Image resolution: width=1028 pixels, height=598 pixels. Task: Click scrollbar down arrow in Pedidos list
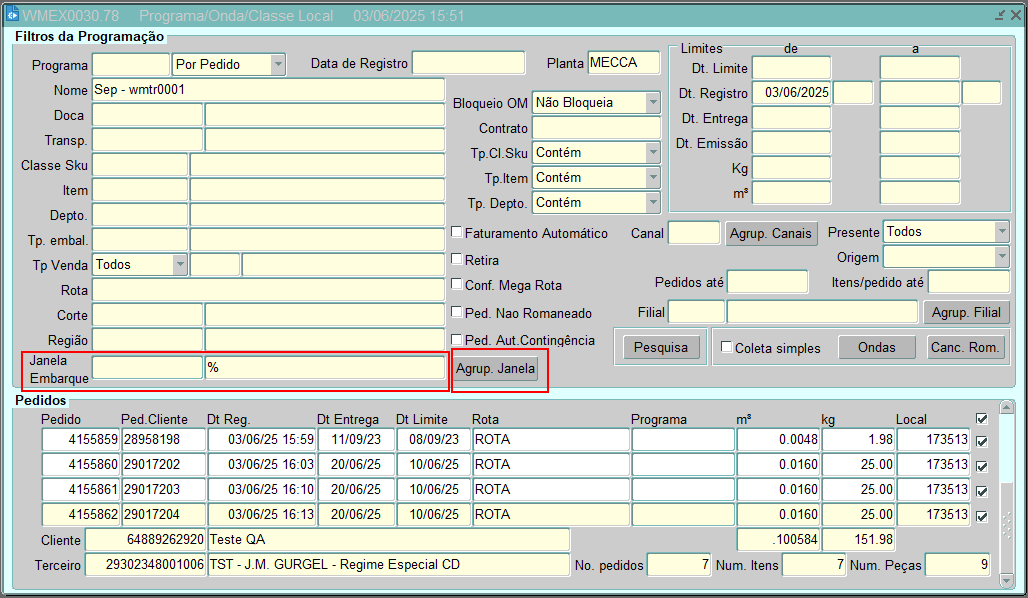(1006, 580)
